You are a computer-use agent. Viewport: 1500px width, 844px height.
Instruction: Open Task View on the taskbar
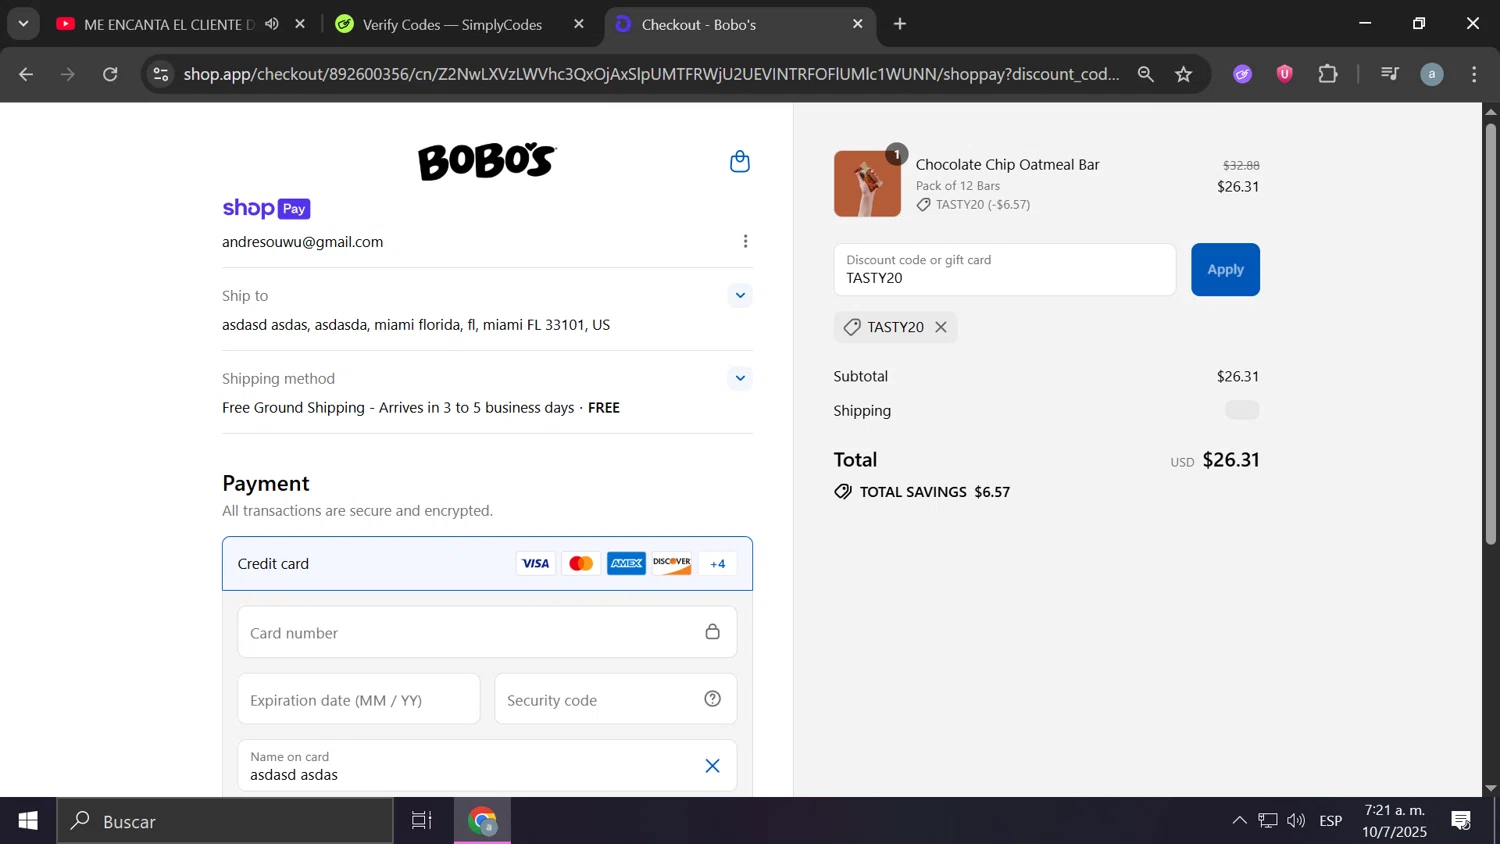pos(422,821)
